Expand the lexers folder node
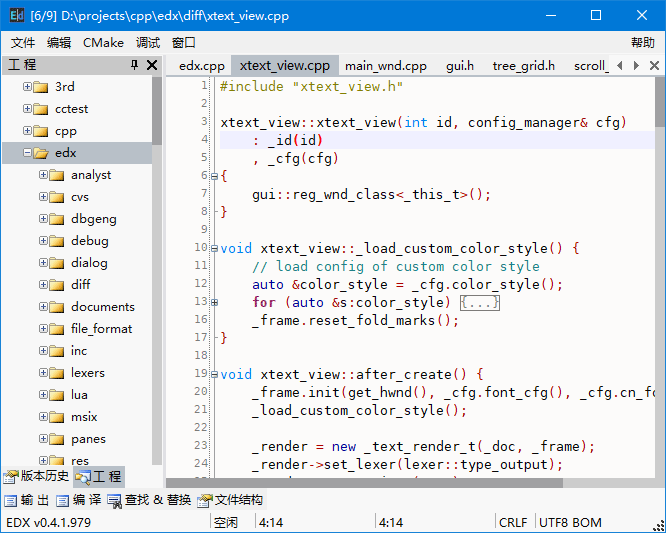Image resolution: width=666 pixels, height=533 pixels. point(43,372)
